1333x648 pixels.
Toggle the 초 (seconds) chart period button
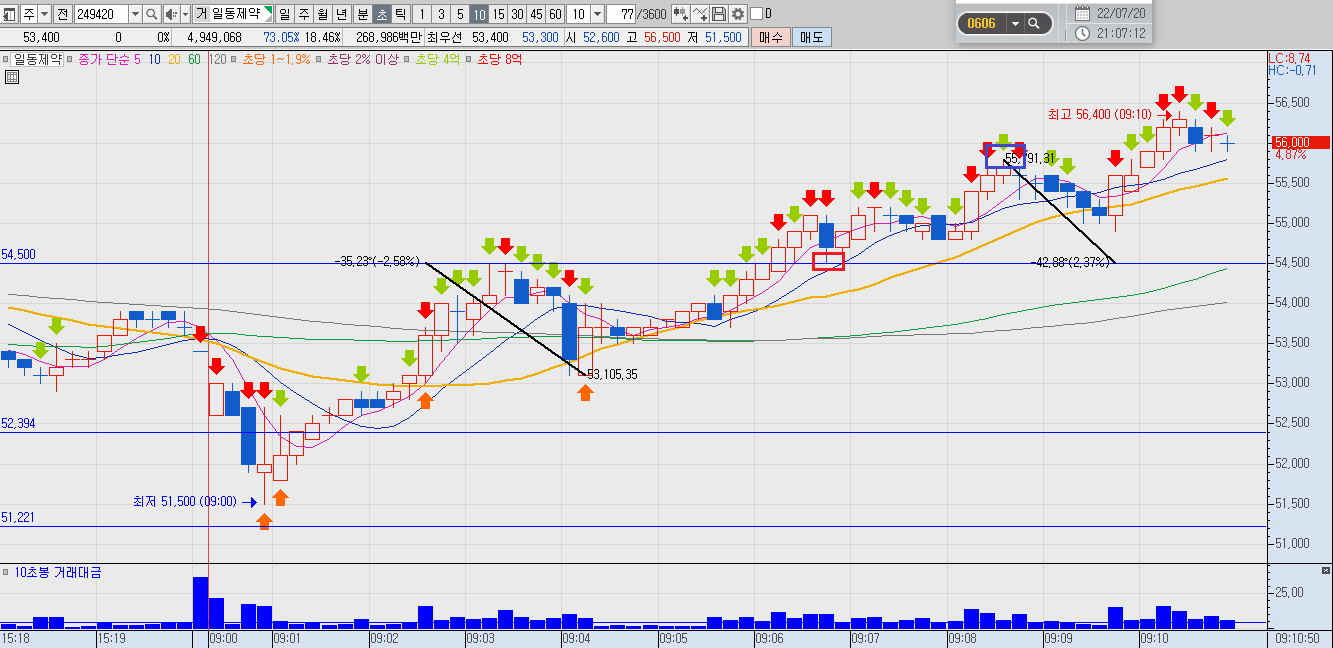382,14
